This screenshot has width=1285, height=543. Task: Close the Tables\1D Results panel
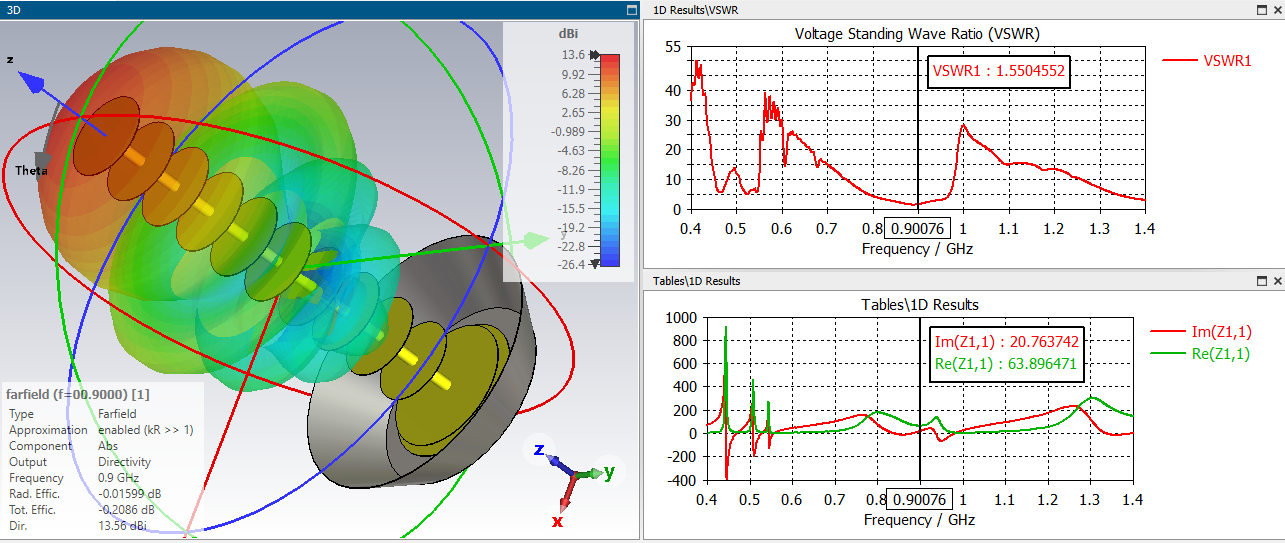pyautogui.click(x=1276, y=281)
